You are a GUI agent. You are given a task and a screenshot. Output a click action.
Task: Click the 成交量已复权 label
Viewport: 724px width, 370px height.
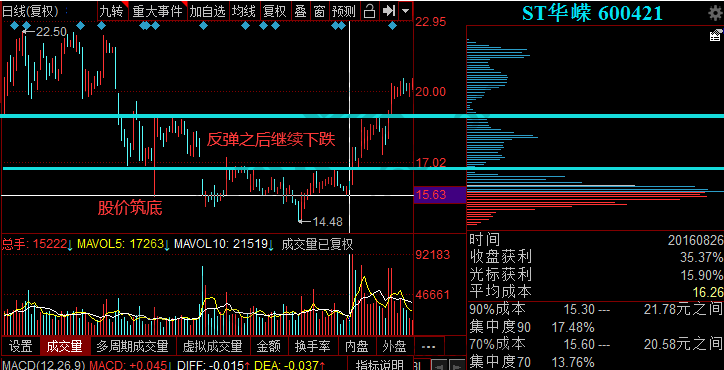317,244
